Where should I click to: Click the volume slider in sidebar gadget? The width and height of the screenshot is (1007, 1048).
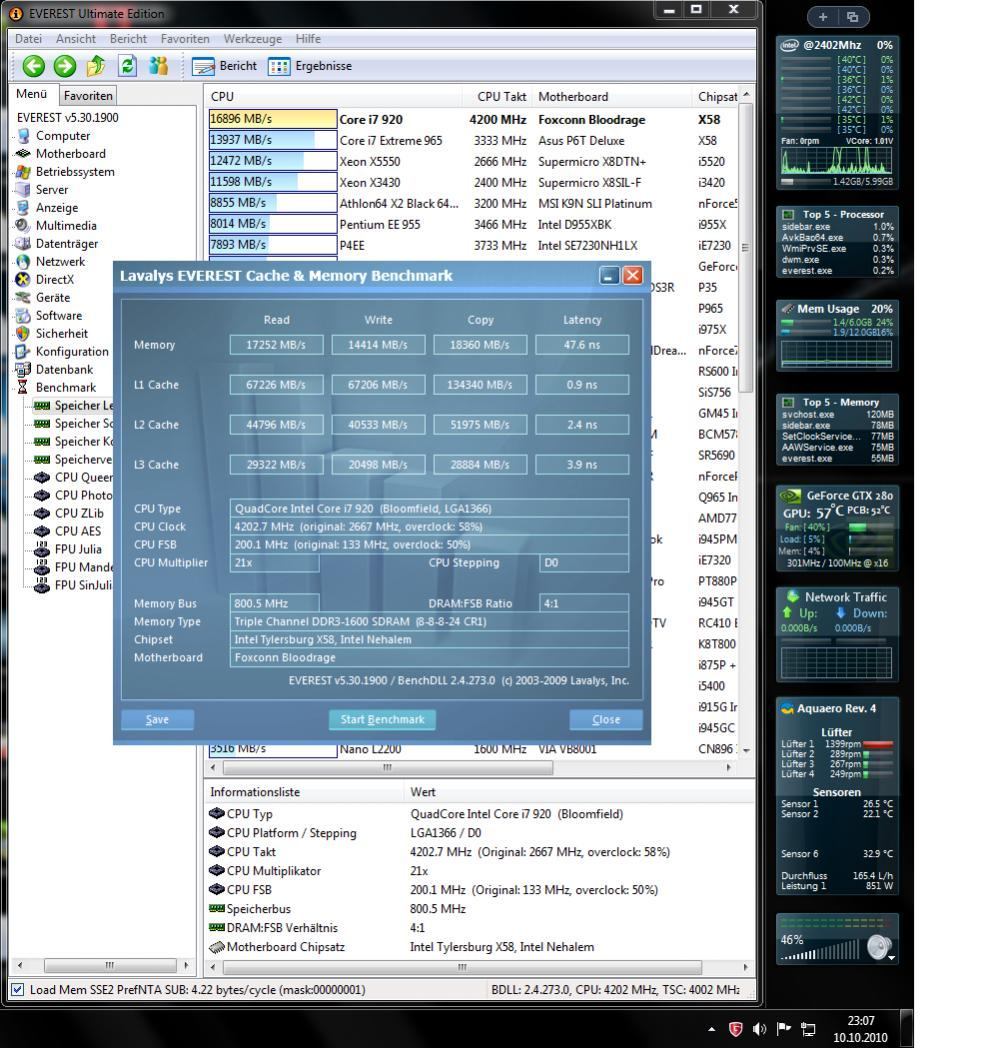click(x=821, y=952)
